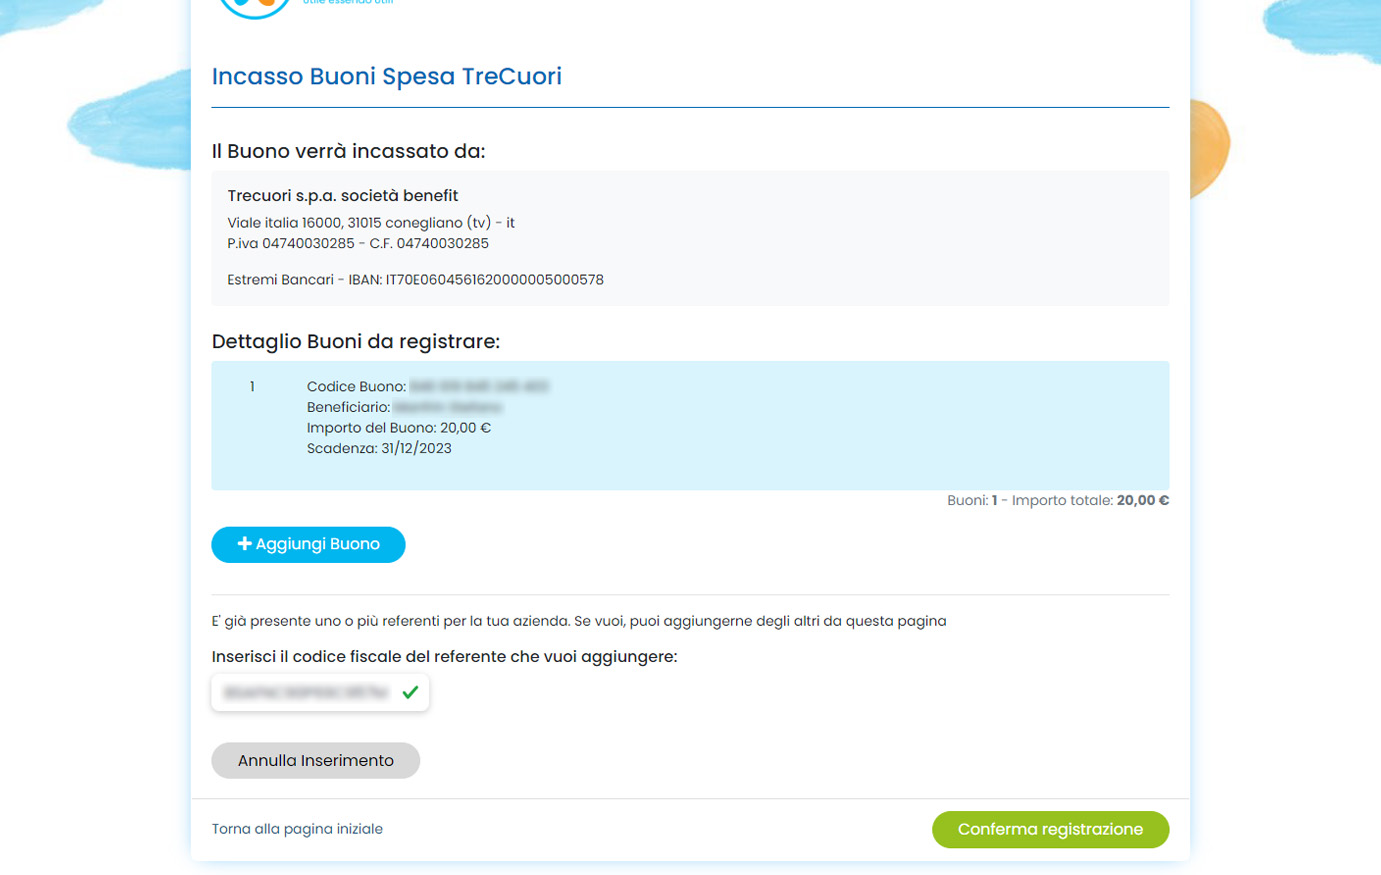Click the plus icon in Aggiungi Buono

click(244, 544)
